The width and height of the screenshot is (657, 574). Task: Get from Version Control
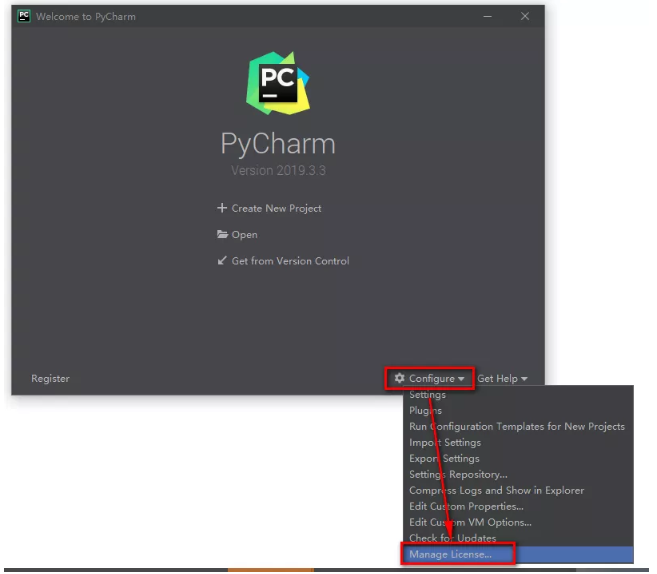point(290,261)
